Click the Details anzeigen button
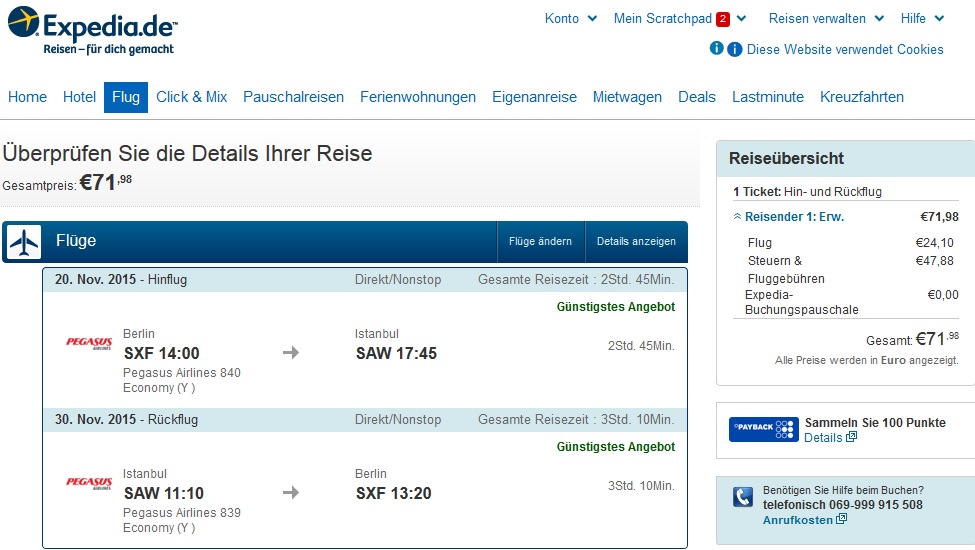 coord(636,242)
